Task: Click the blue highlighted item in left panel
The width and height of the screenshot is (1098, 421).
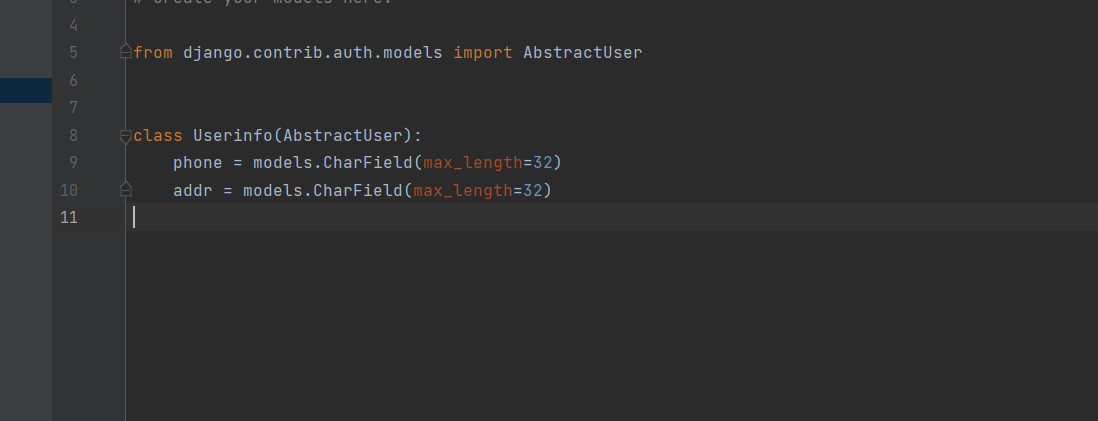Action: point(26,90)
